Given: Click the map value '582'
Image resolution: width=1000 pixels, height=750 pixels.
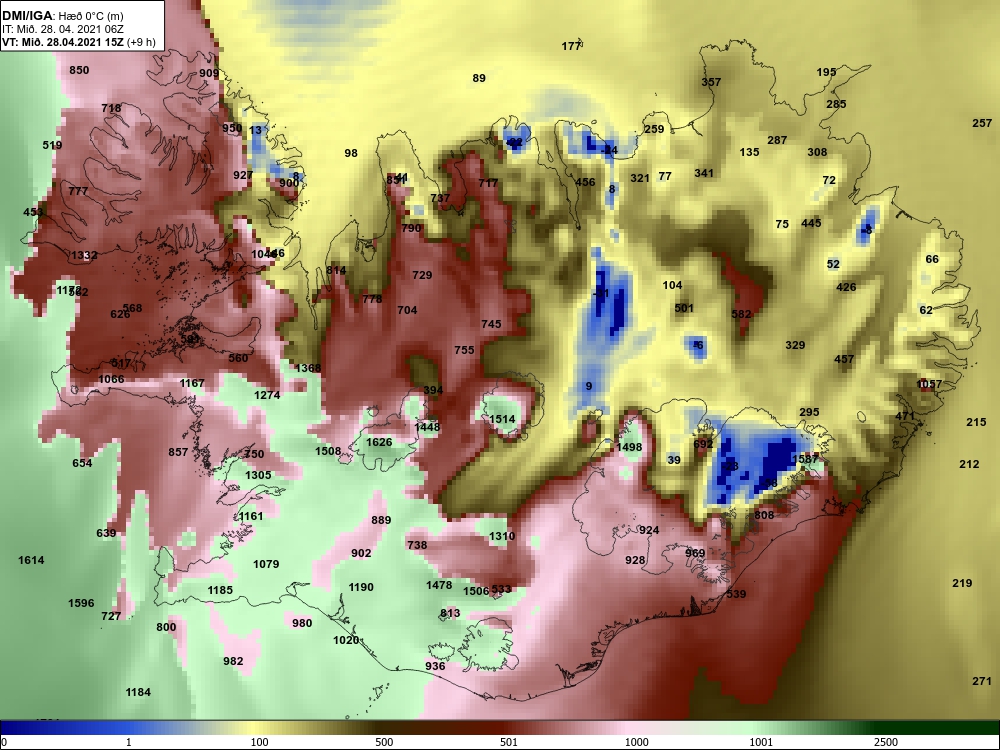Looking at the screenshot, I should 741,314.
